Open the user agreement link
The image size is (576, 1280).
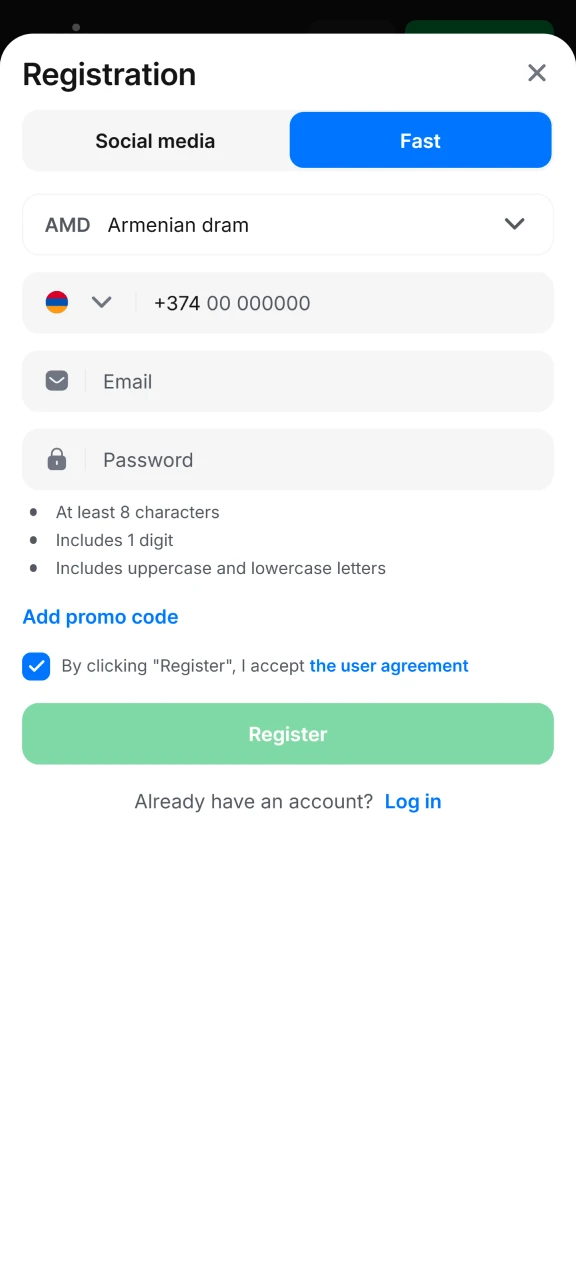click(x=389, y=666)
